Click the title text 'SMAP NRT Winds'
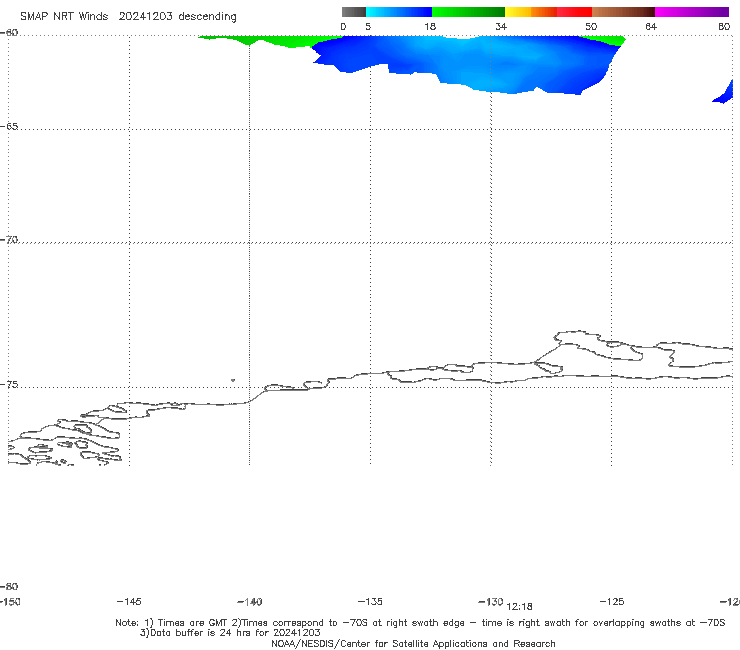Image resolution: width=740 pixels, height=650 pixels. (x=64, y=16)
